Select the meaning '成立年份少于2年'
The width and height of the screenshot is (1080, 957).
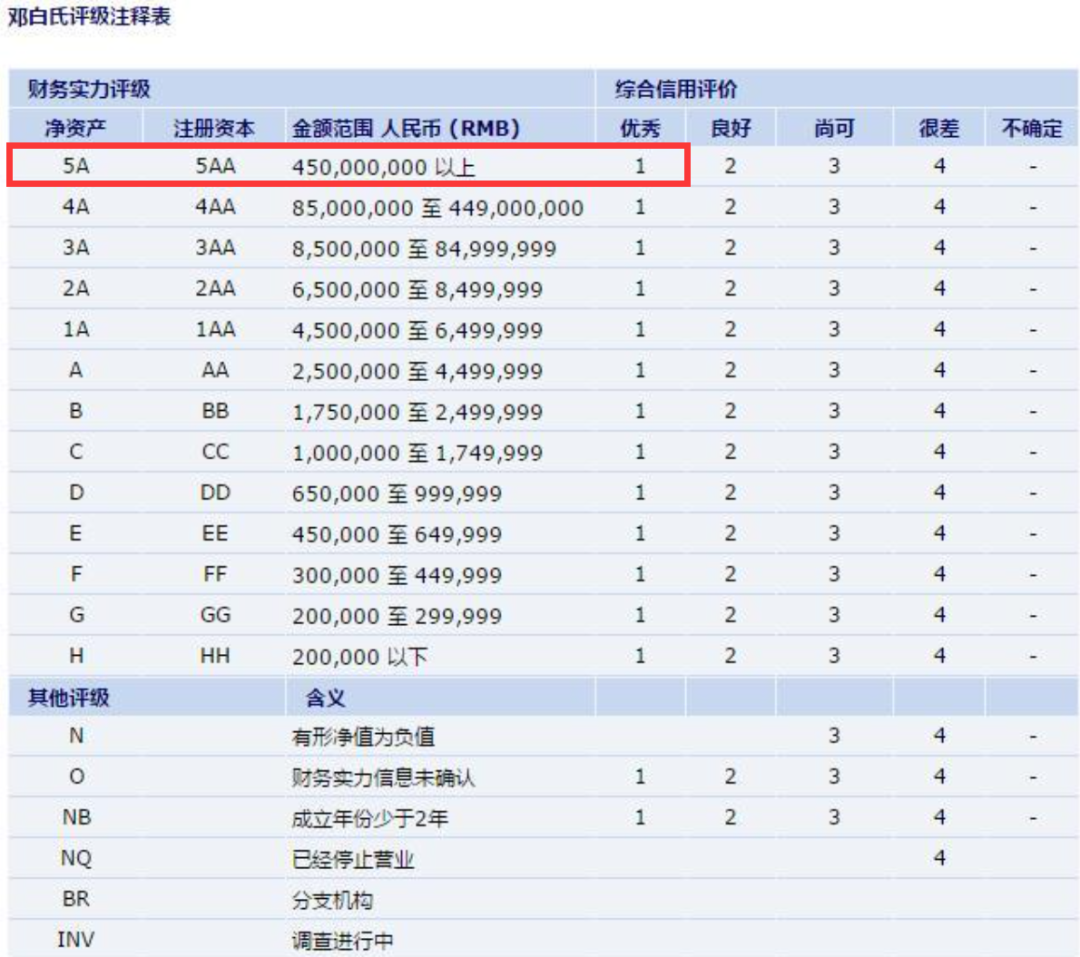click(x=370, y=818)
